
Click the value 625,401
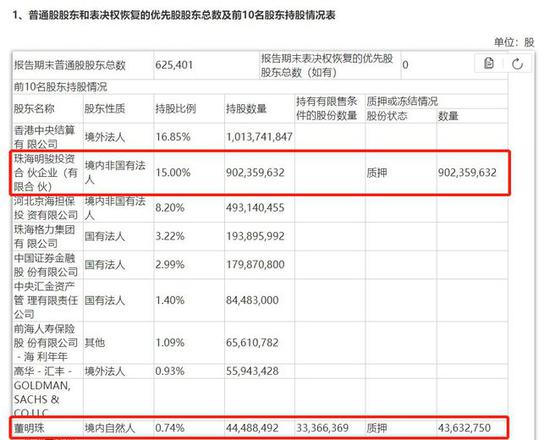174,65
